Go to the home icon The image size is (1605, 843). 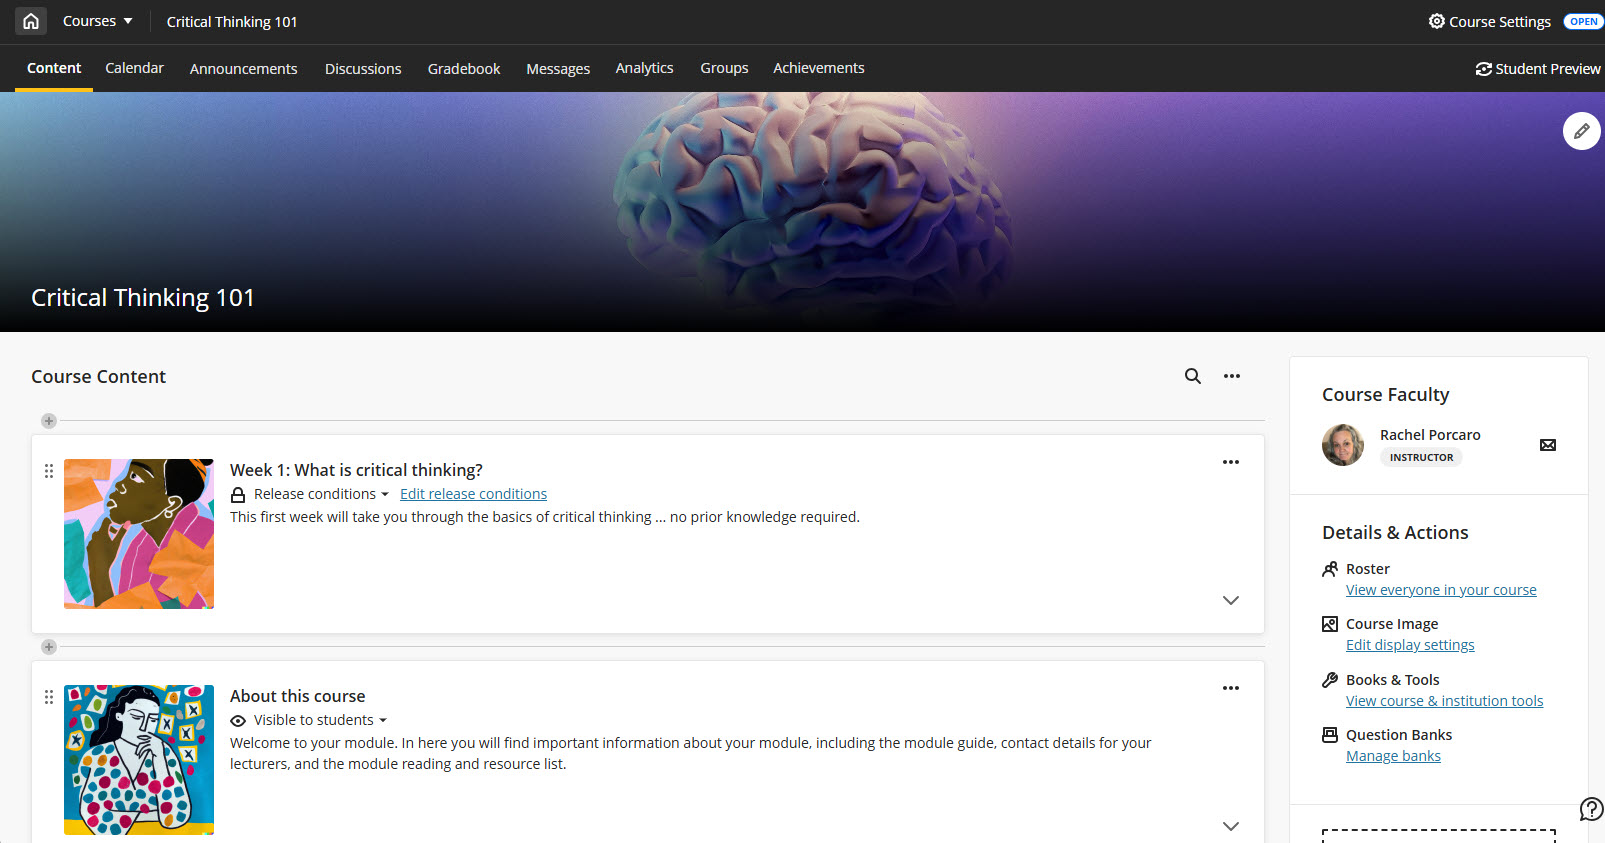point(31,21)
